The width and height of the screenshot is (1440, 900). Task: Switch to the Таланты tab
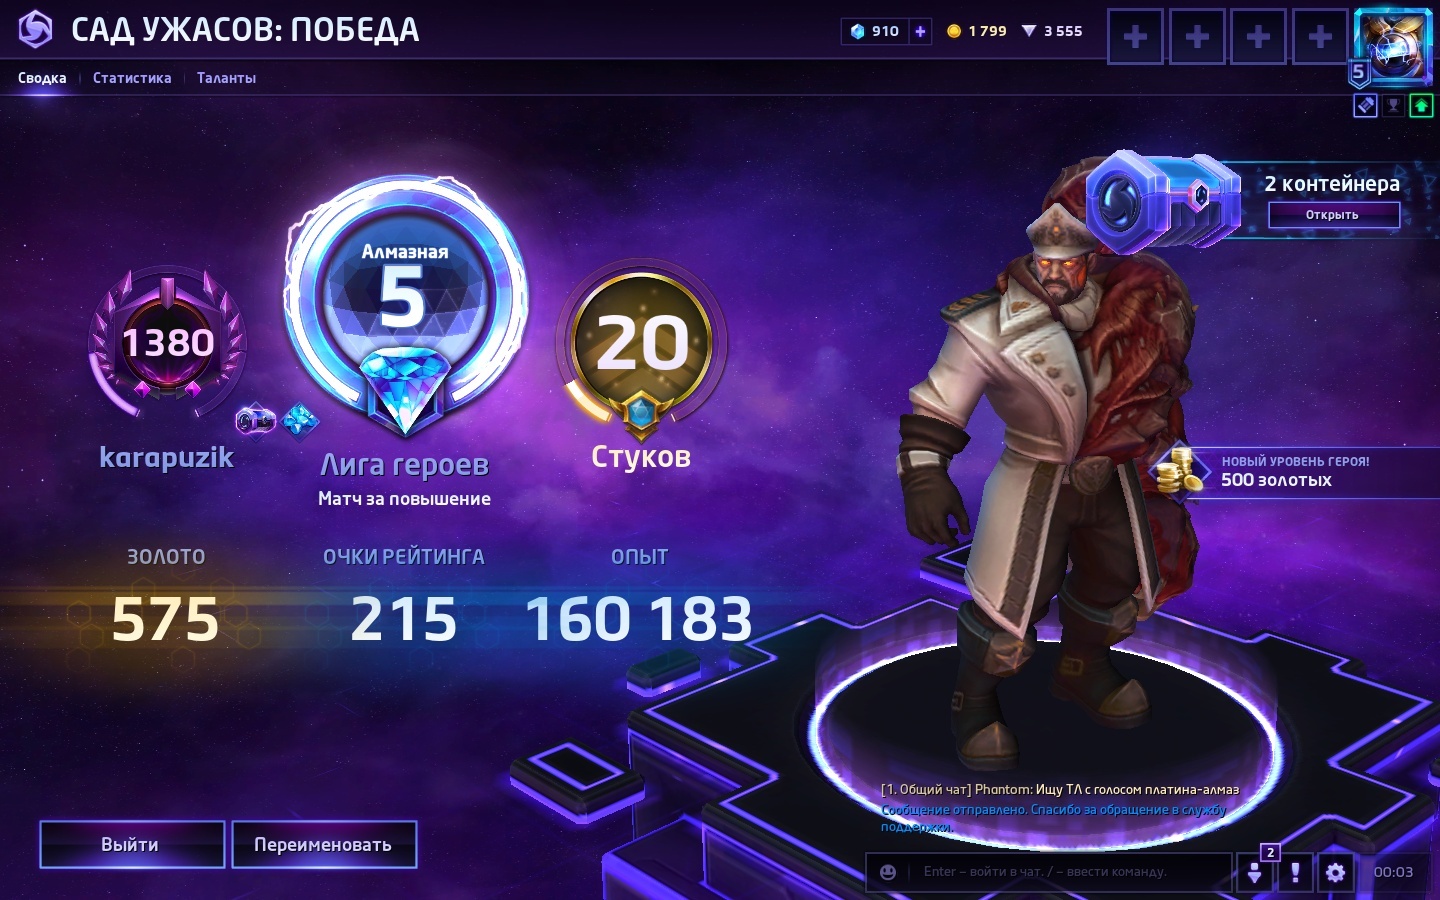[x=226, y=78]
